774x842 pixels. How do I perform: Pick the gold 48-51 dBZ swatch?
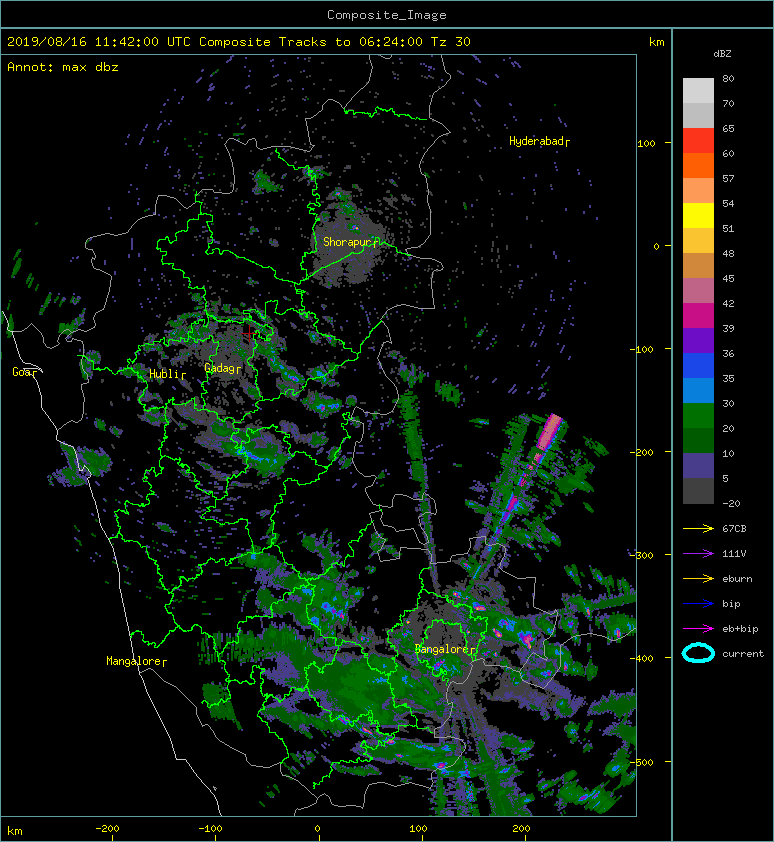coord(698,241)
